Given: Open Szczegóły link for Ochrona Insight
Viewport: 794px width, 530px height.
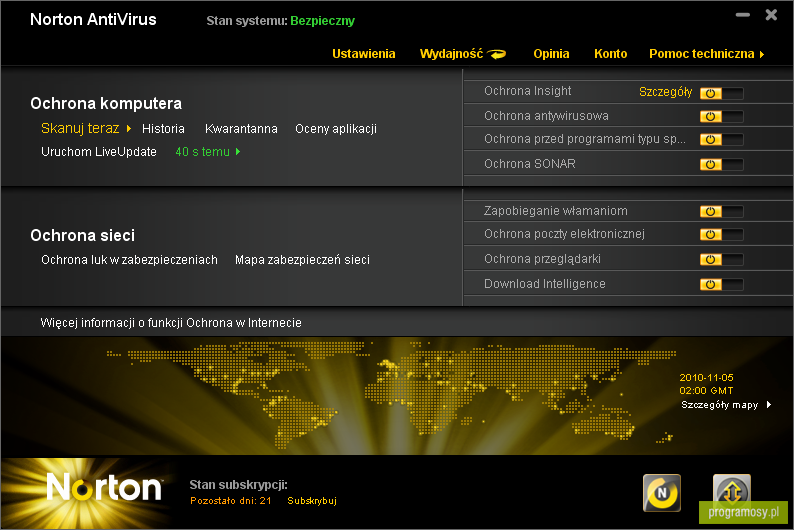Looking at the screenshot, I should coord(665,92).
